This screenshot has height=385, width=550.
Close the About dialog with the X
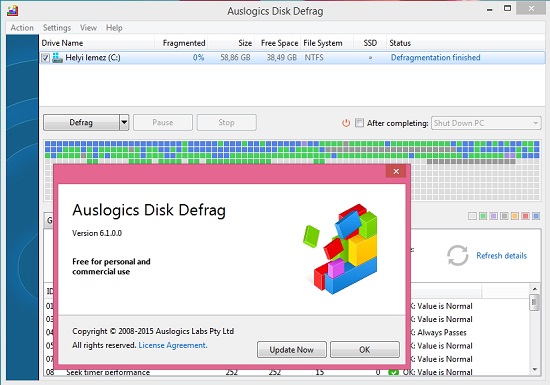[x=396, y=171]
